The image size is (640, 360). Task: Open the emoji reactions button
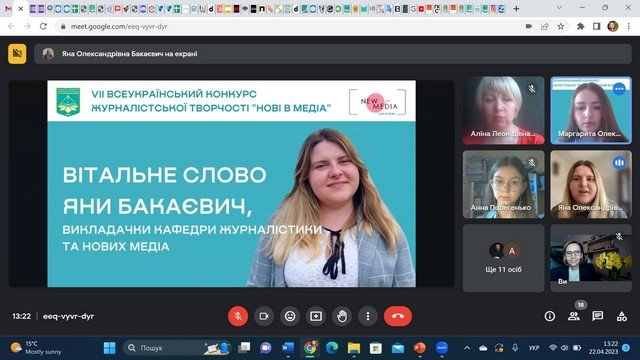[290, 316]
